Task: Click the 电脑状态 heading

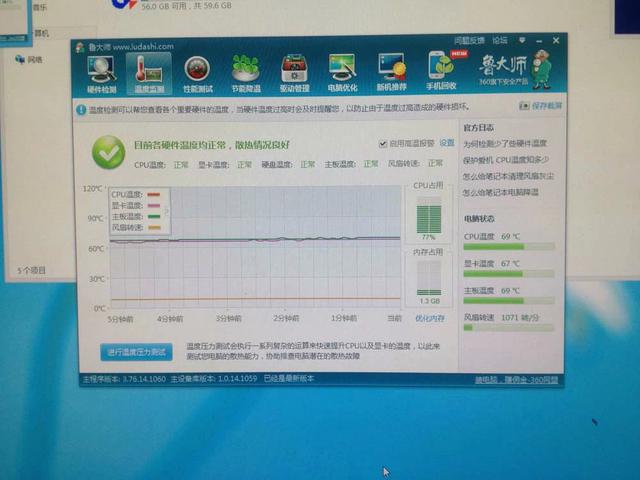Action: [x=479, y=219]
